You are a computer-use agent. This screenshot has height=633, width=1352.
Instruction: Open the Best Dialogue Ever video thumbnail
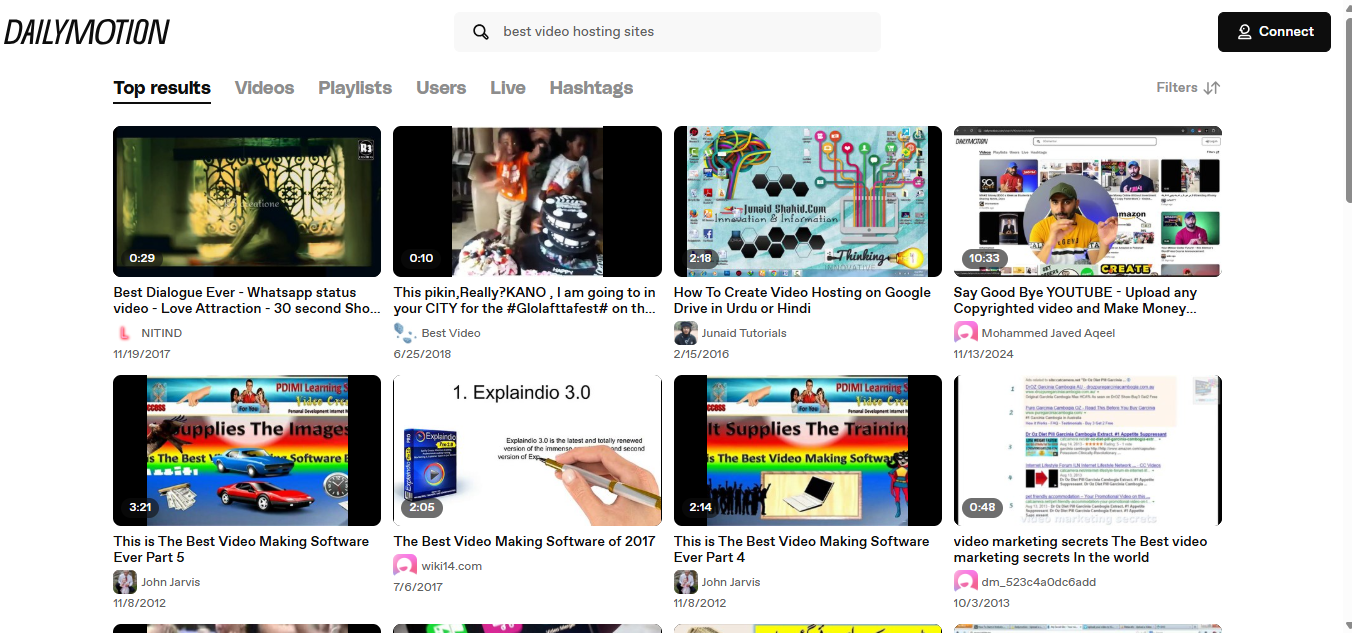(247, 201)
